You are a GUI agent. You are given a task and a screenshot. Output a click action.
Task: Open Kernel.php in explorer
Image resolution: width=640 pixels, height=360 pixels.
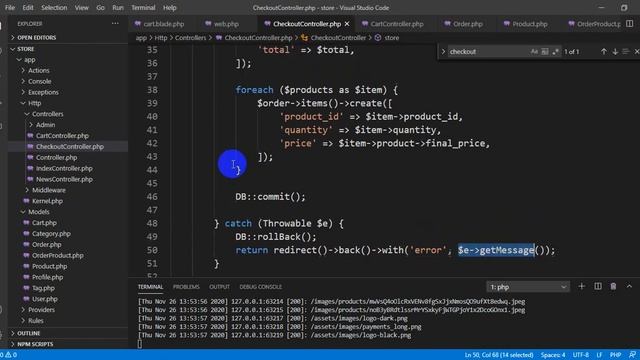pos(68,201)
